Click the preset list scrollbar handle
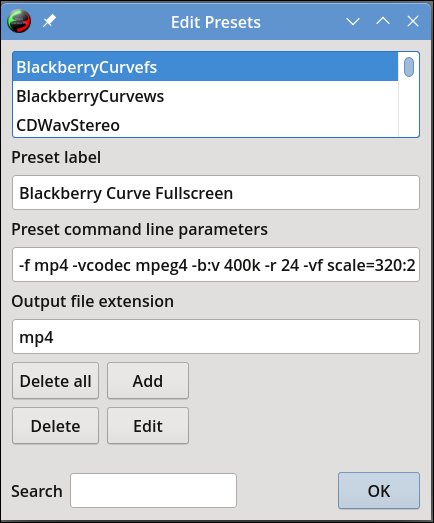Image resolution: width=434 pixels, height=523 pixels. coord(409,67)
